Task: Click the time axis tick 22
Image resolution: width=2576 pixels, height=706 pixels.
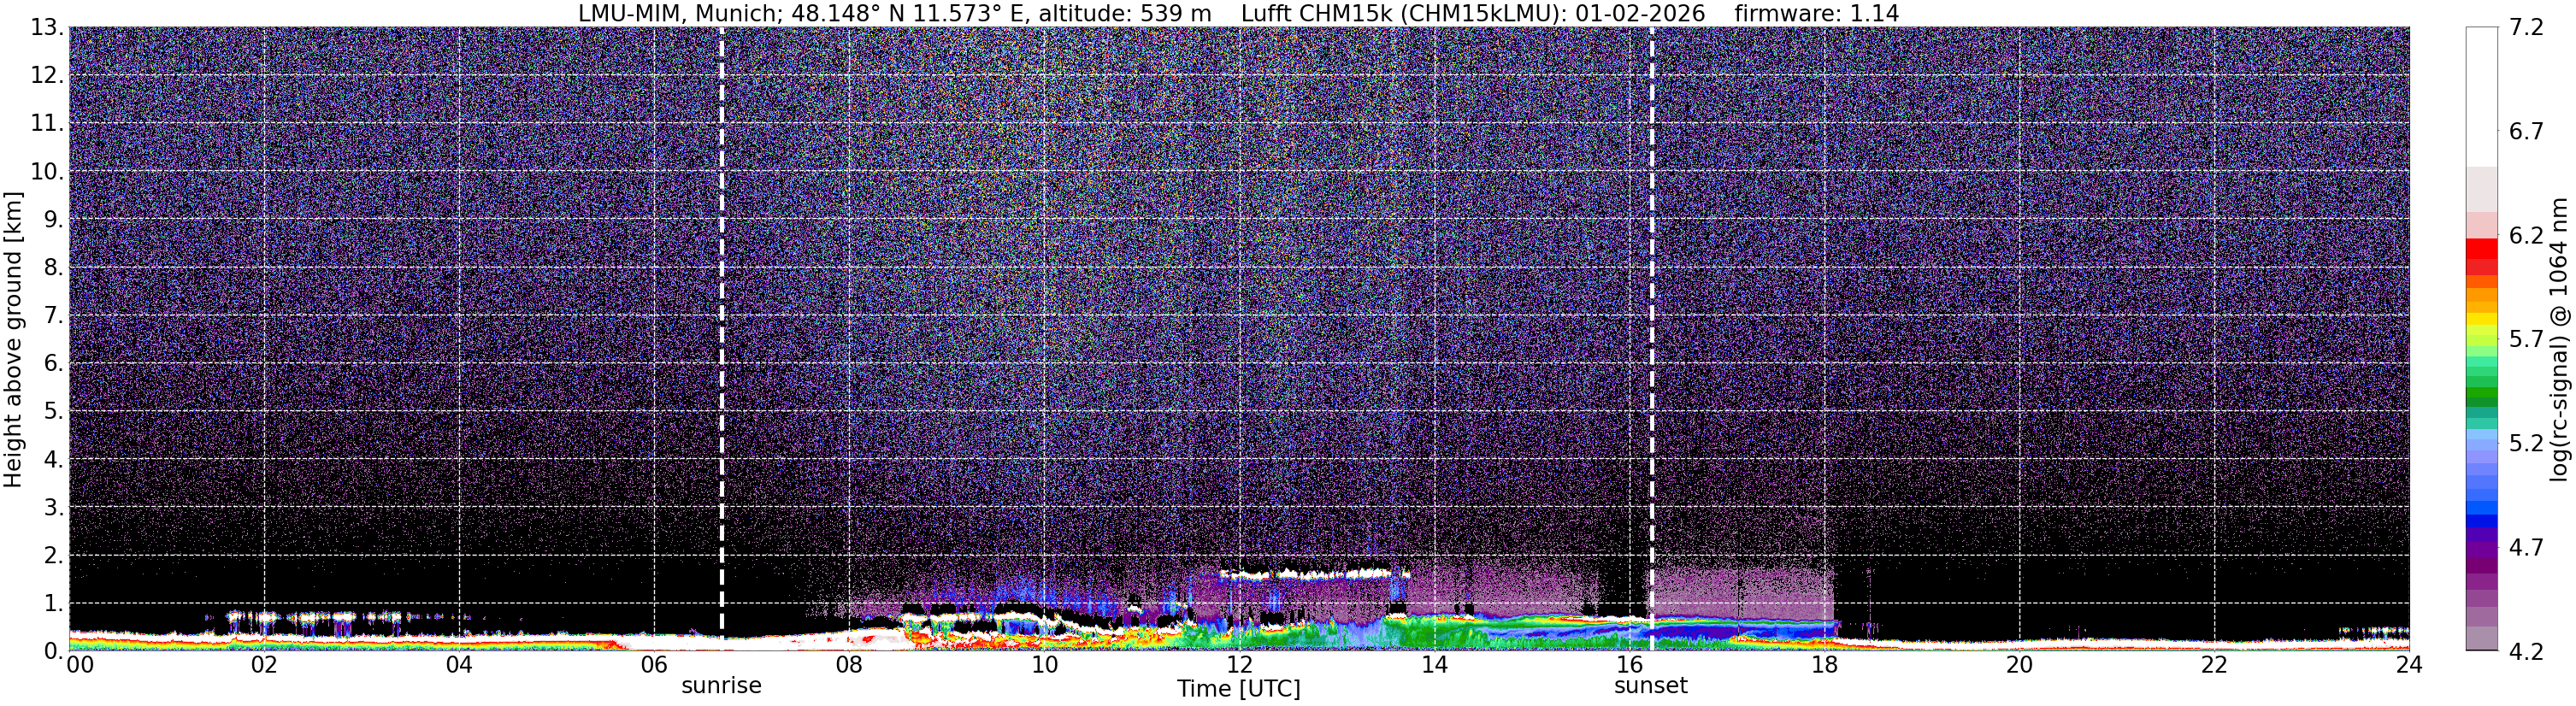Action: [x=2214, y=666]
